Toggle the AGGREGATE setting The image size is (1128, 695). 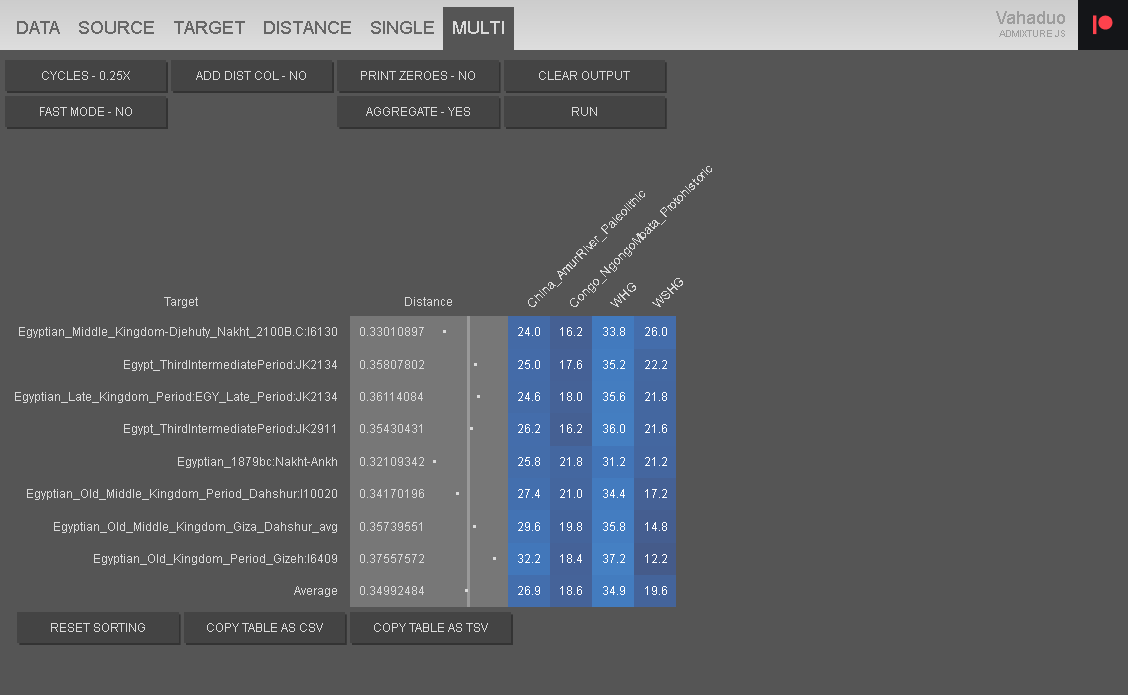(418, 112)
